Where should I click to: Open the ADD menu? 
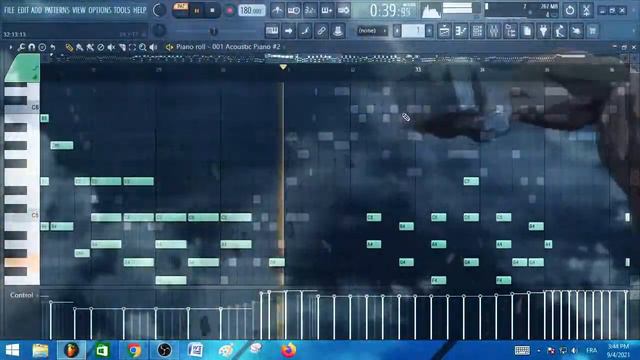click(36, 10)
